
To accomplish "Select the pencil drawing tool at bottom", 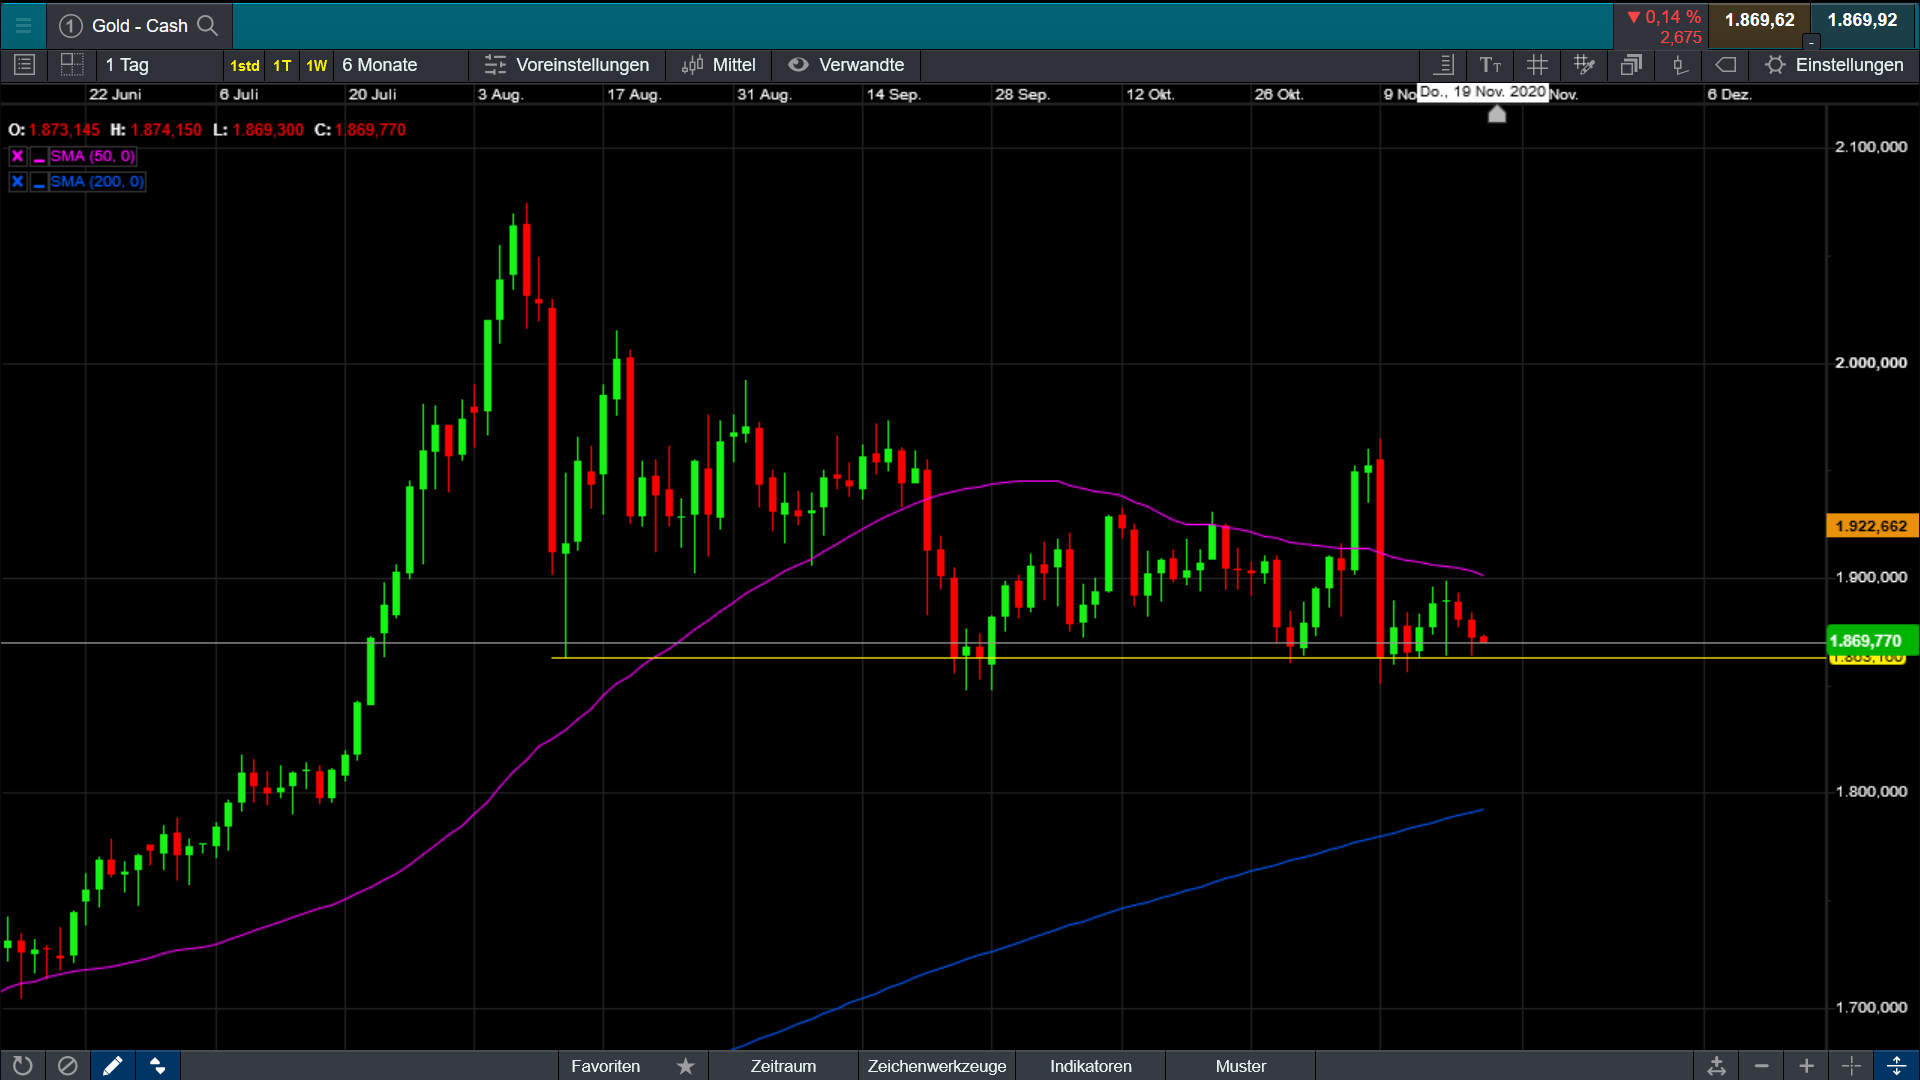I will click(112, 1066).
